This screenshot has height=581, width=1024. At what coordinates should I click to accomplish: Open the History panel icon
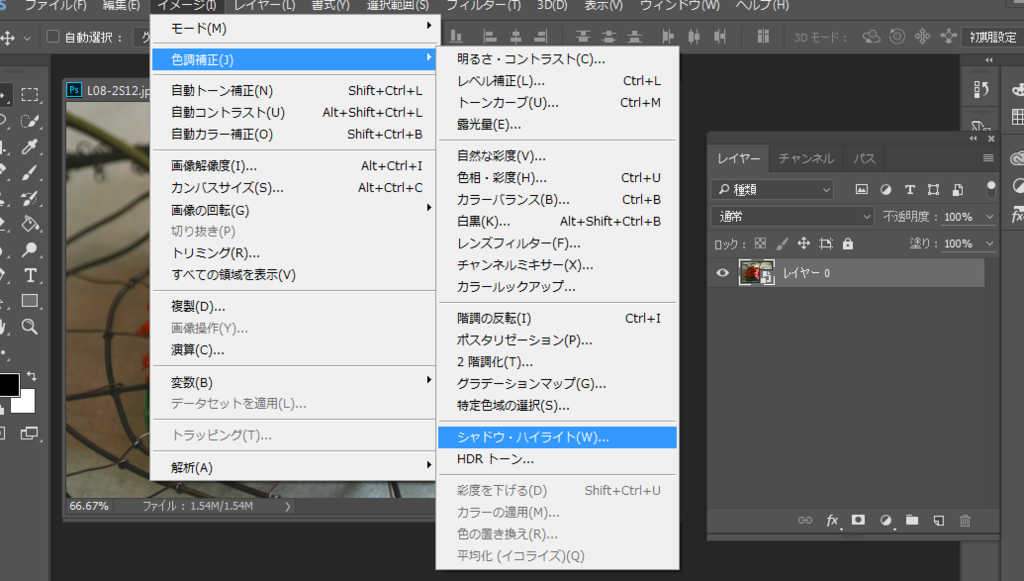[981, 89]
